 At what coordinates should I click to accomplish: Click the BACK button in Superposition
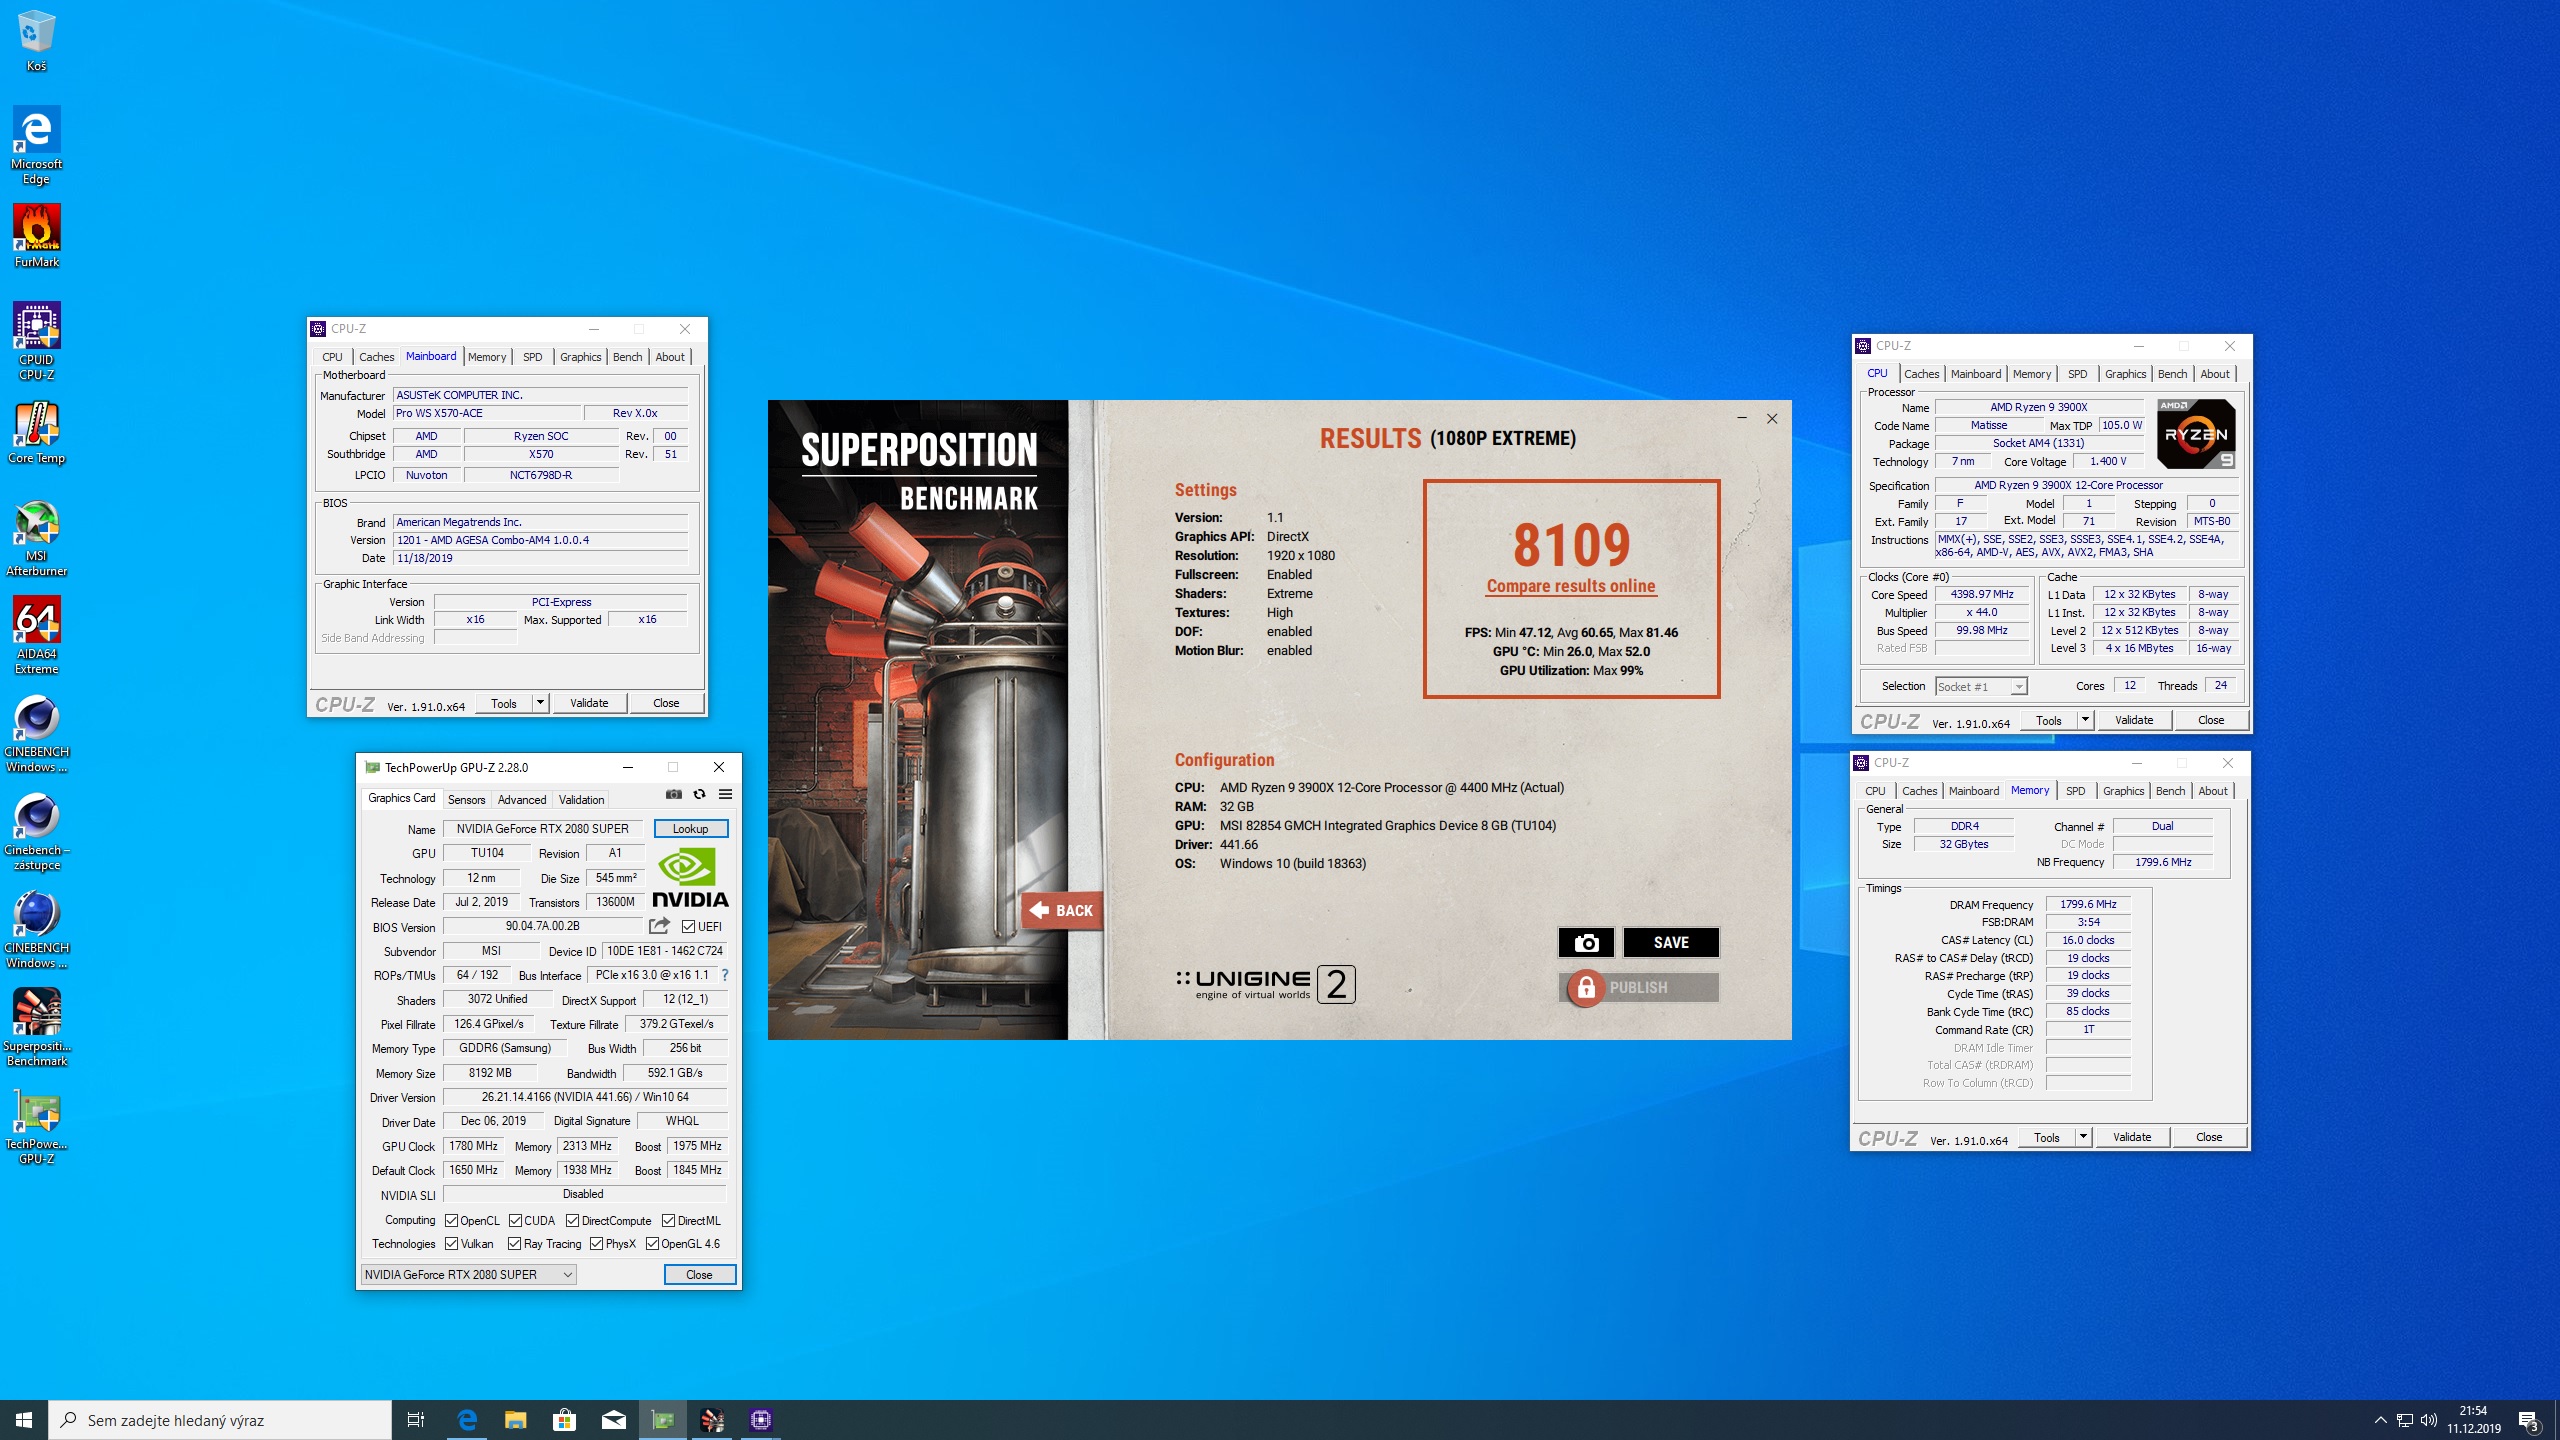coord(1062,910)
